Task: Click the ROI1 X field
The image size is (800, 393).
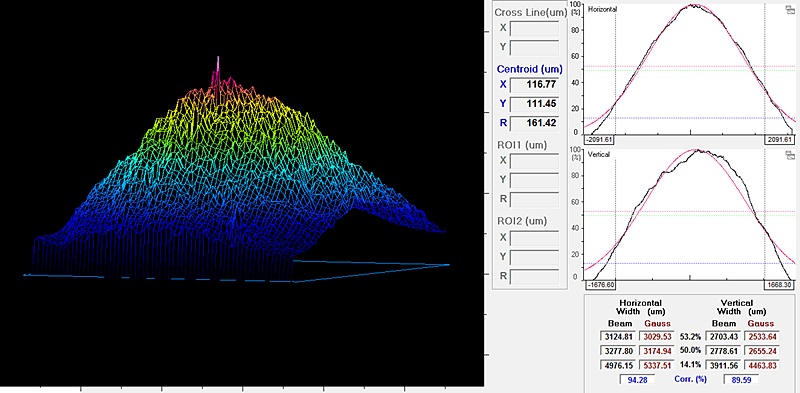Action: (534, 161)
